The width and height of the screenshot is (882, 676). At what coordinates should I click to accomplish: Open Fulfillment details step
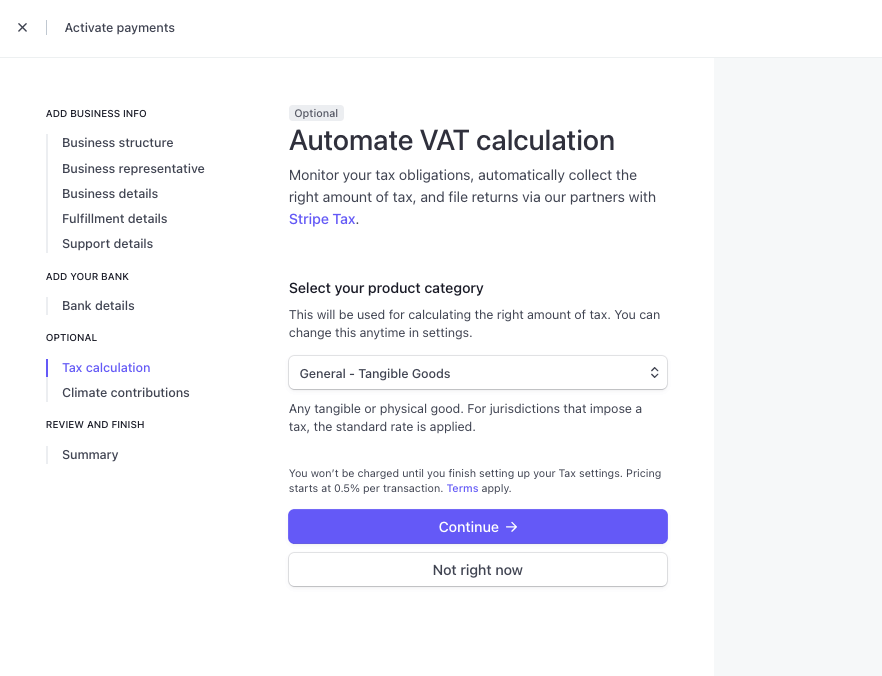coord(115,219)
